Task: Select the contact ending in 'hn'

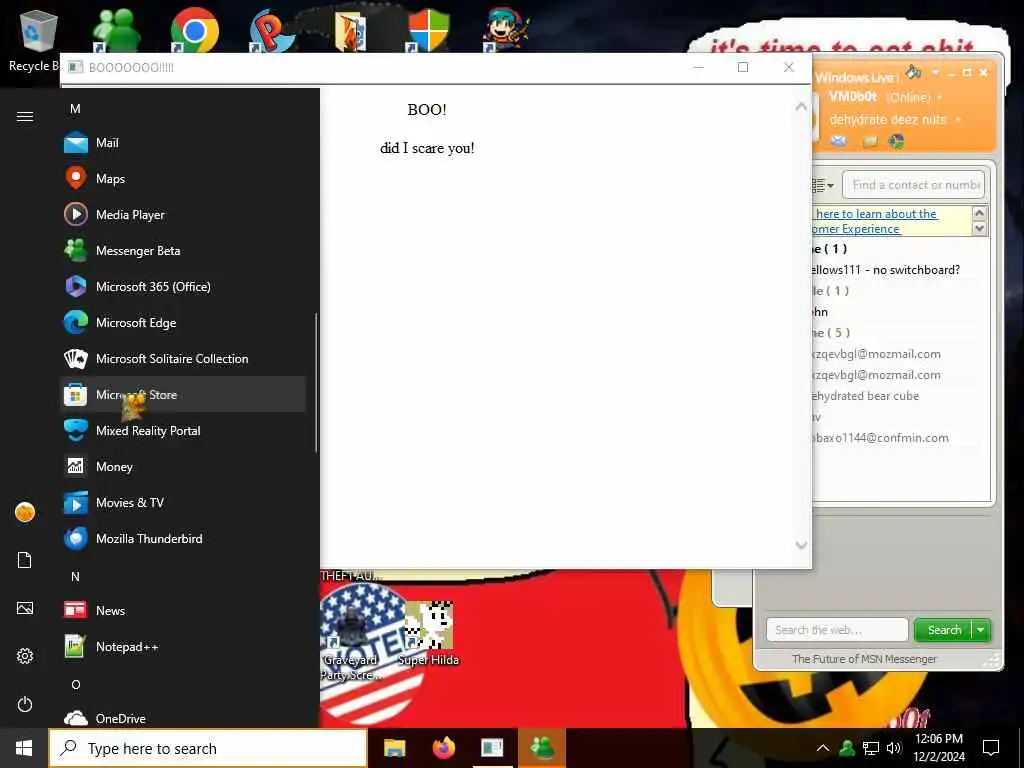Action: pyautogui.click(x=820, y=312)
